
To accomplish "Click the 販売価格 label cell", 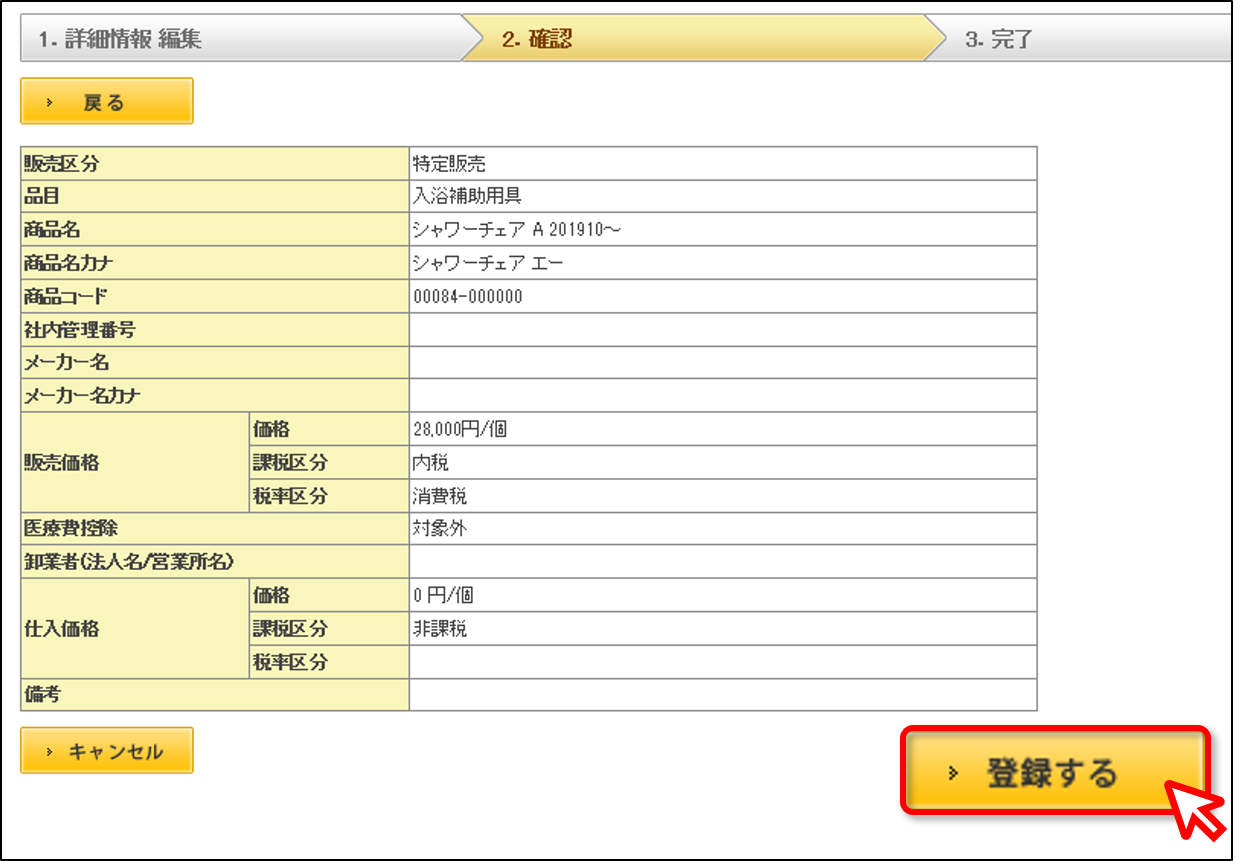I will (133, 463).
